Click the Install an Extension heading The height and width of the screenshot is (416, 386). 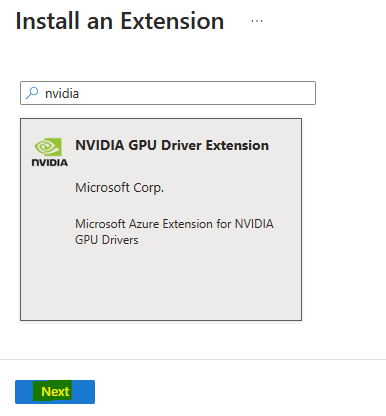[120, 21]
